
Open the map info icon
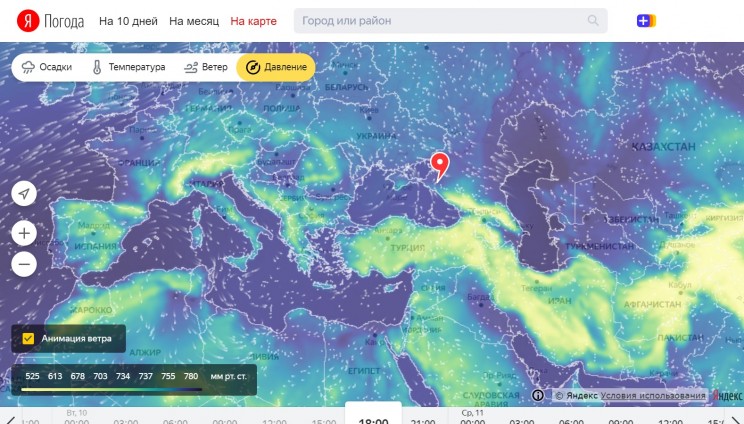coord(538,395)
